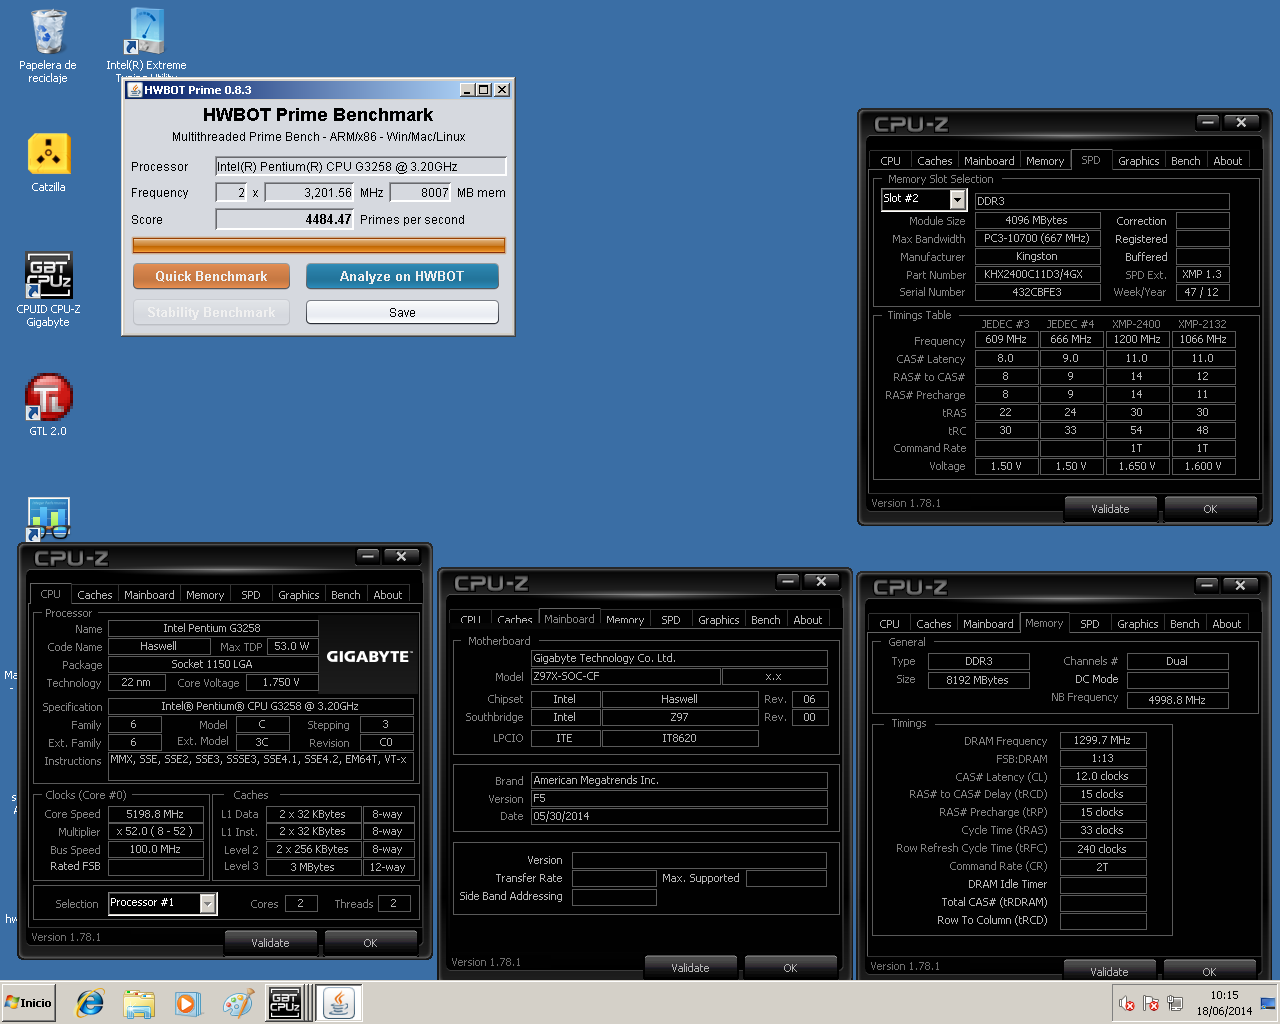Click the 3,201.56 MHz frequency field
The height and width of the screenshot is (1024, 1280).
coord(309,192)
